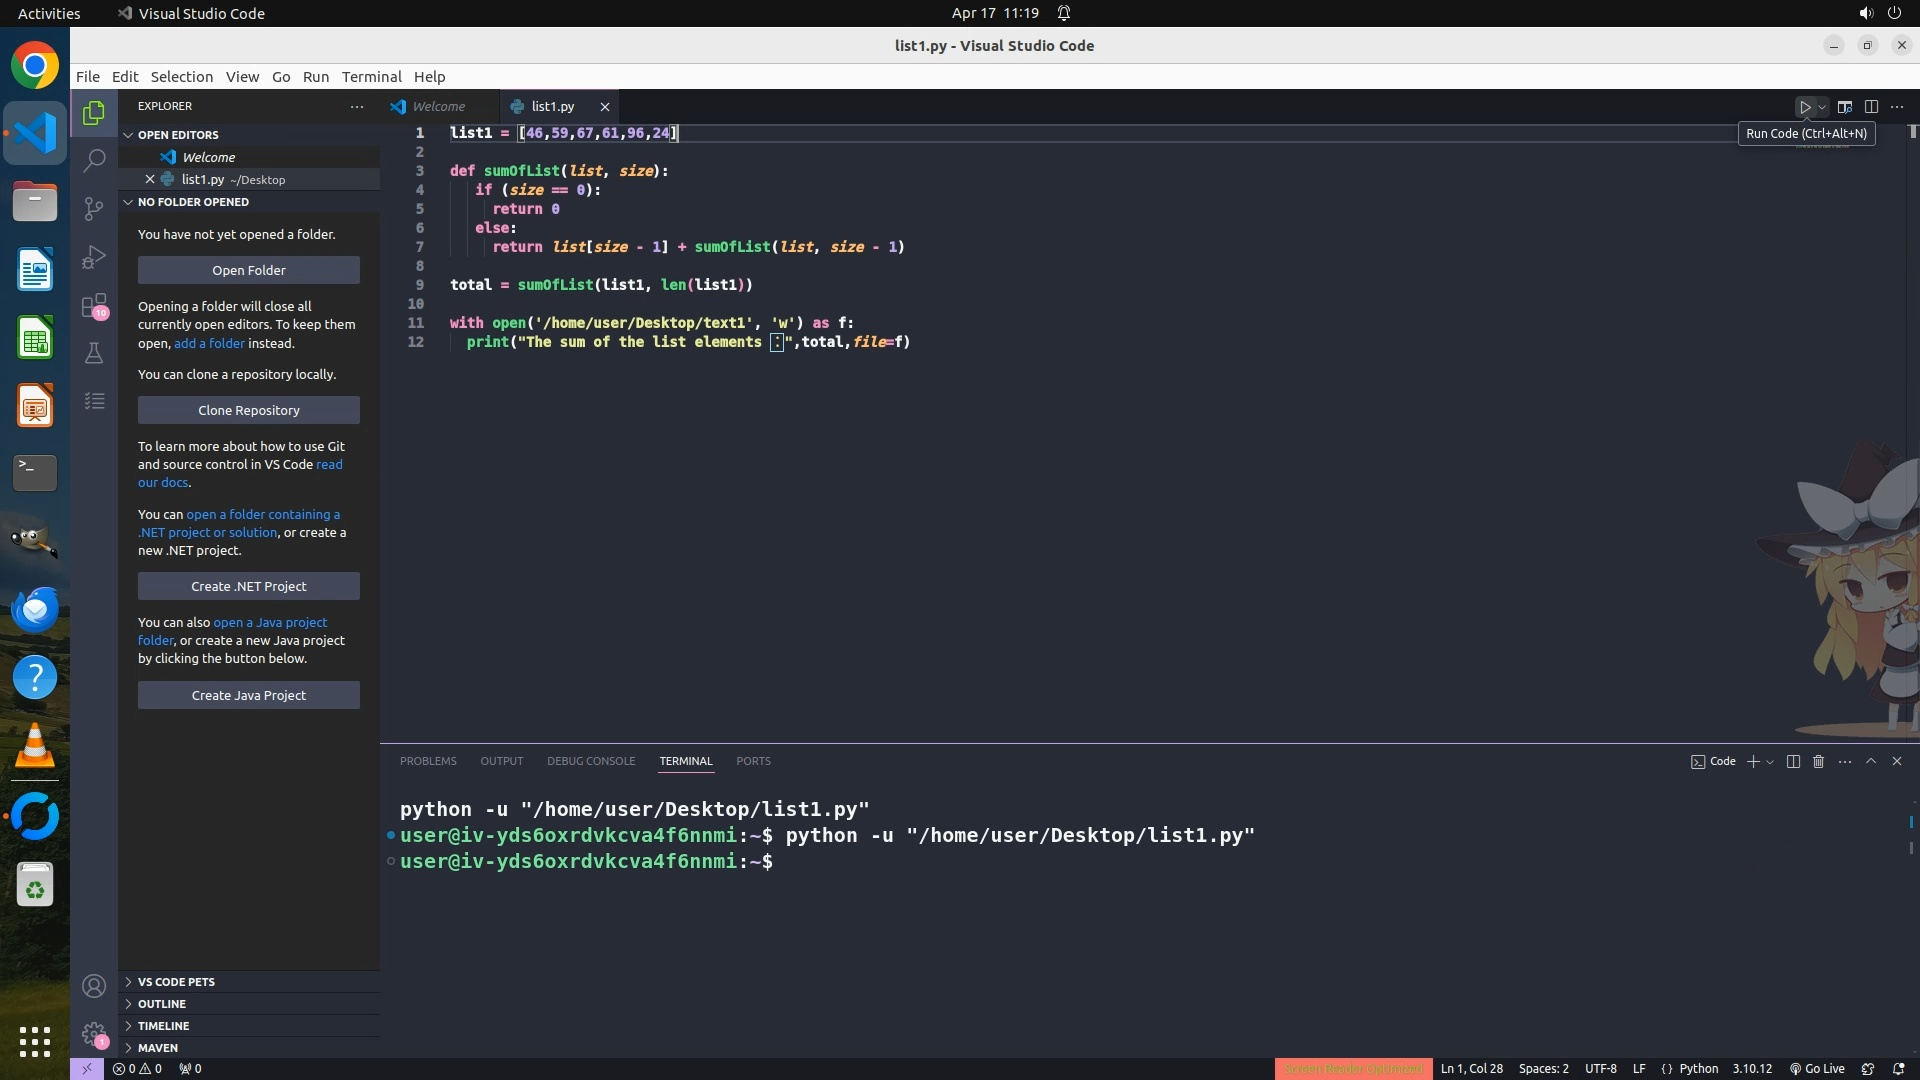Image resolution: width=1920 pixels, height=1080 pixels.
Task: Expand the VS CODE PETS section
Action: pyautogui.click(x=176, y=982)
